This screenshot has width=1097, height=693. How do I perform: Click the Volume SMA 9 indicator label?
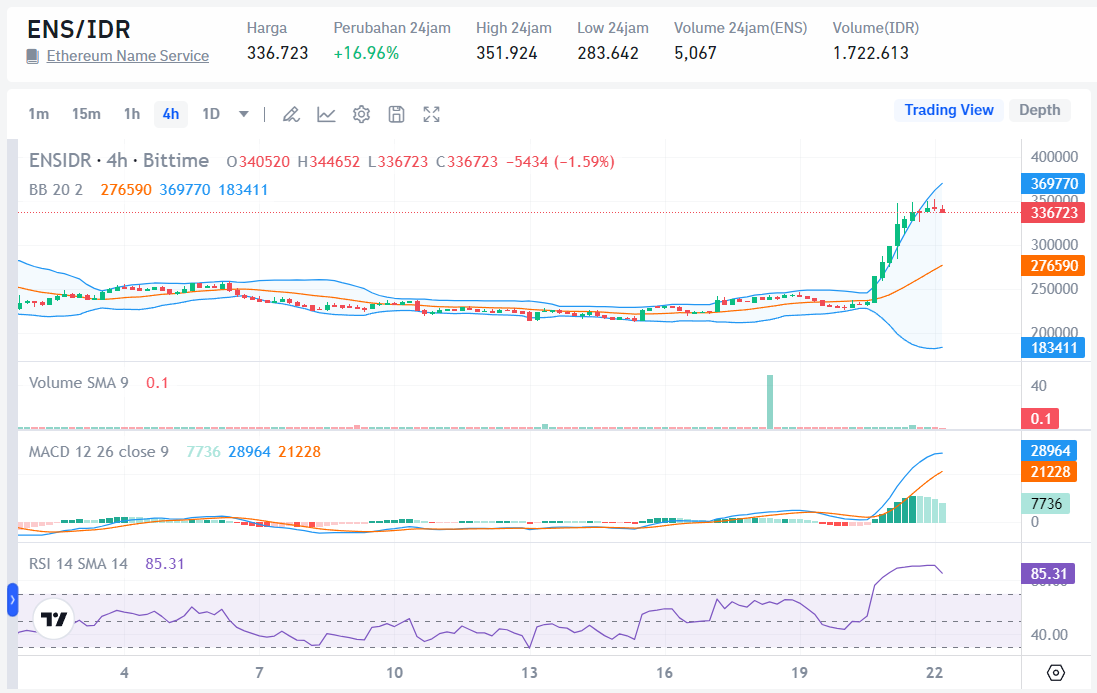(x=78, y=383)
